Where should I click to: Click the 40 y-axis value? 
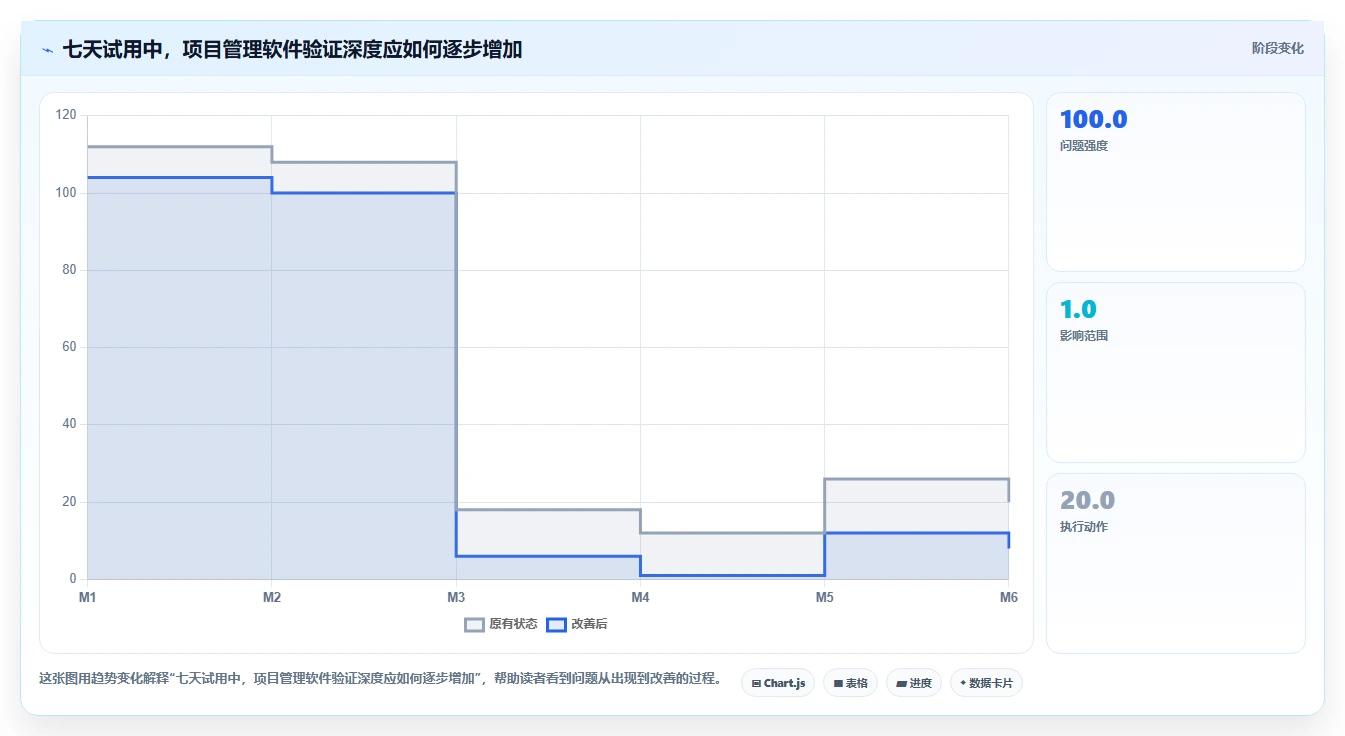pyautogui.click(x=69, y=424)
